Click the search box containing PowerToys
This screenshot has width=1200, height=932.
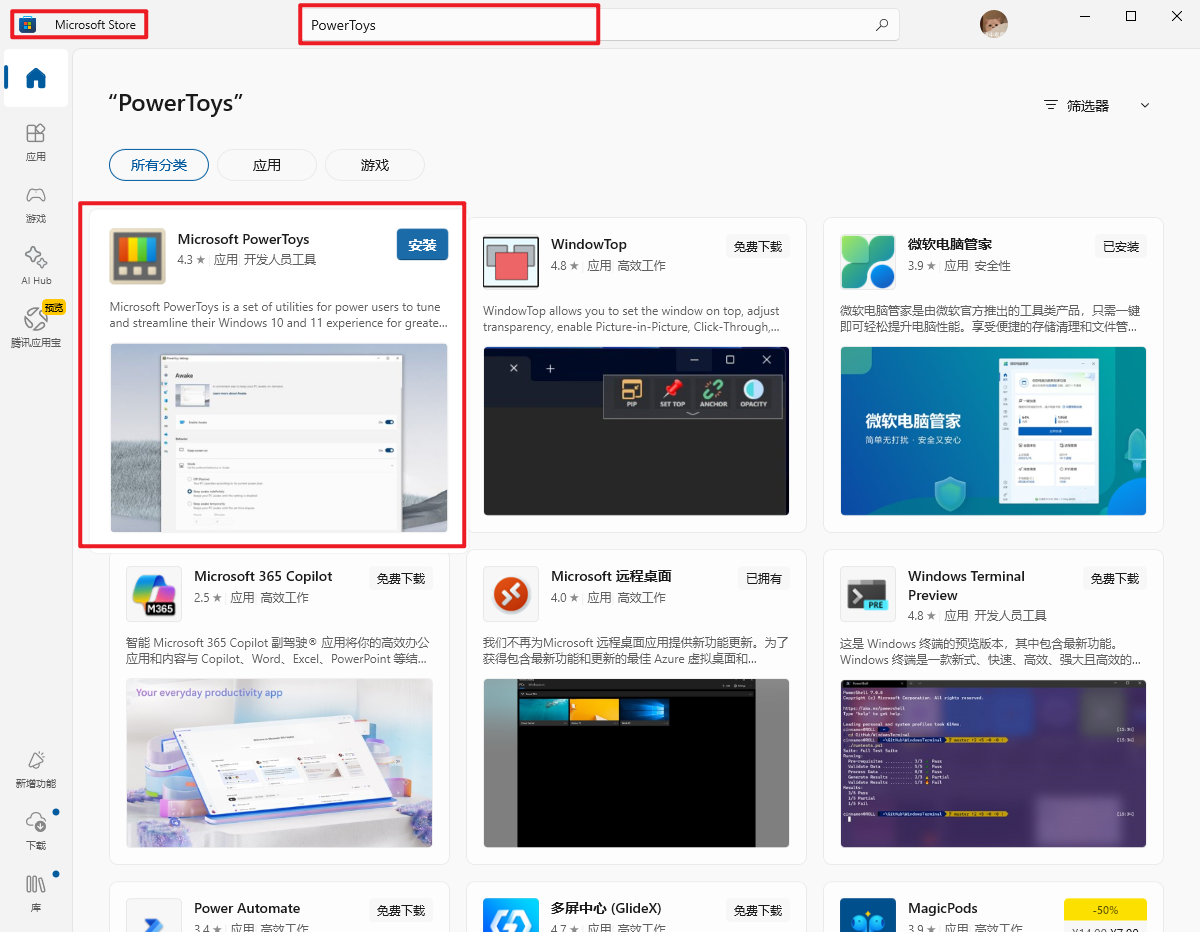coord(600,25)
